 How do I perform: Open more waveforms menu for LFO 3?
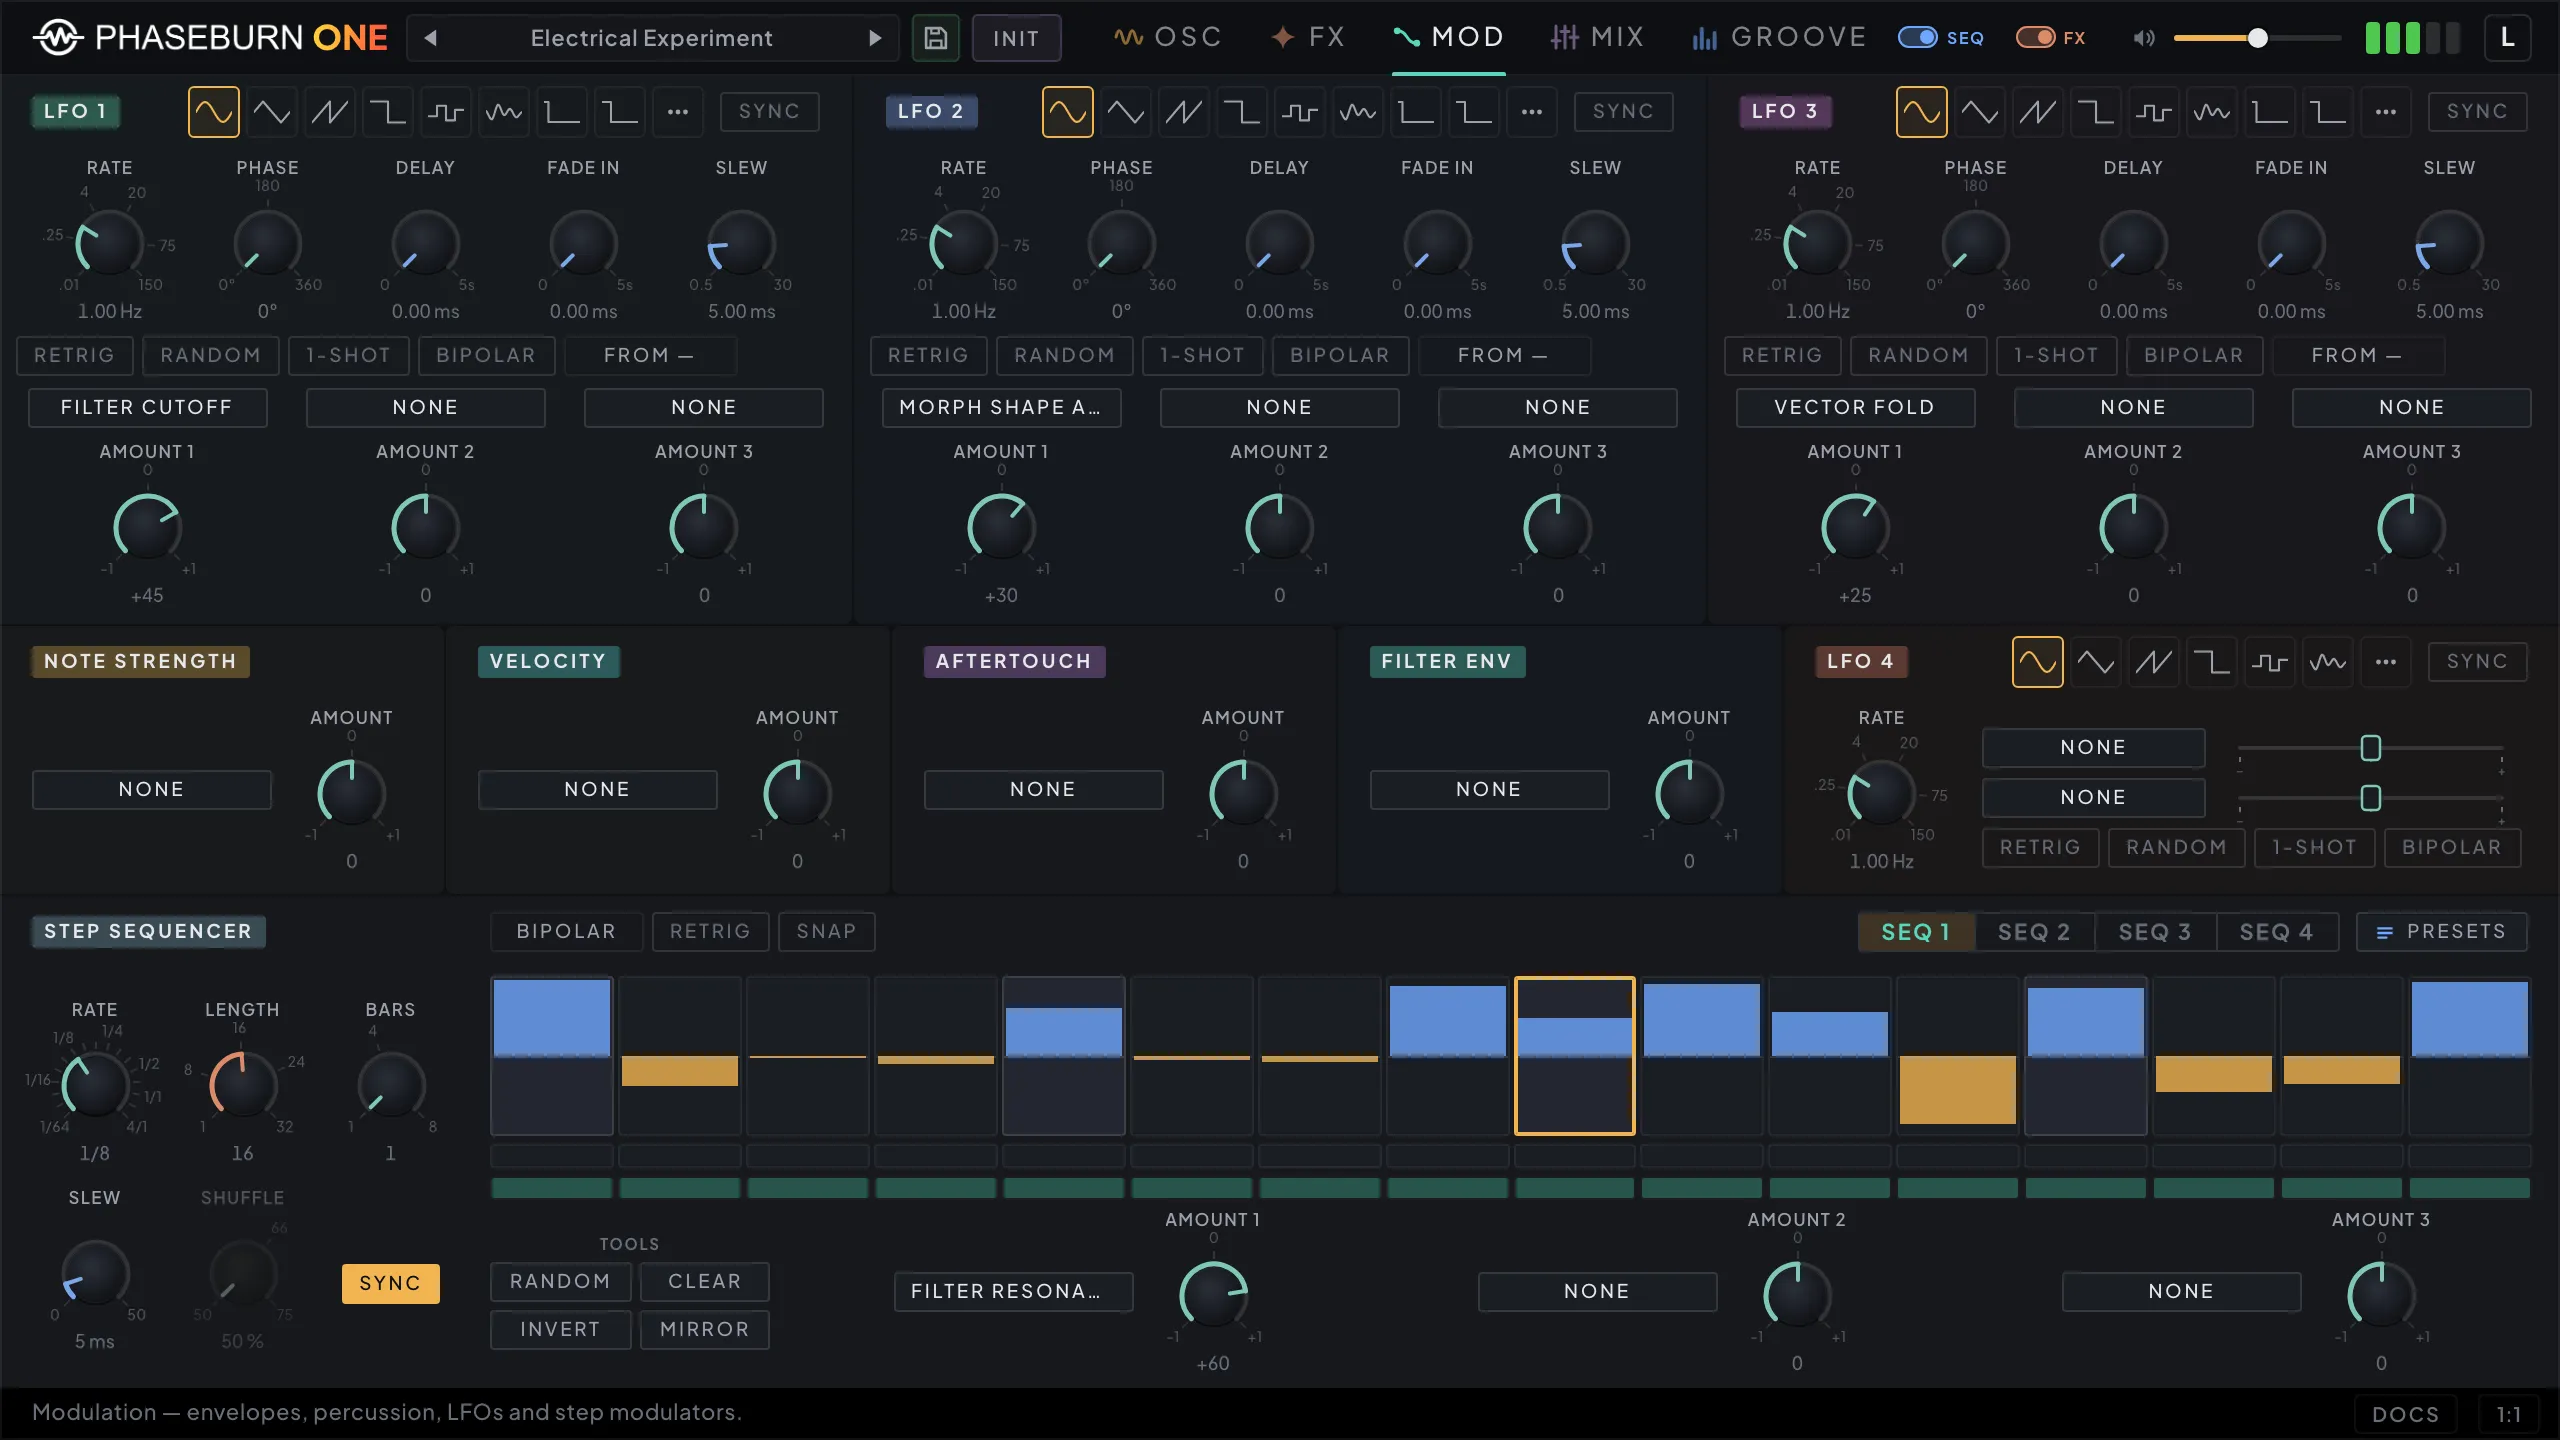[x=2385, y=112]
